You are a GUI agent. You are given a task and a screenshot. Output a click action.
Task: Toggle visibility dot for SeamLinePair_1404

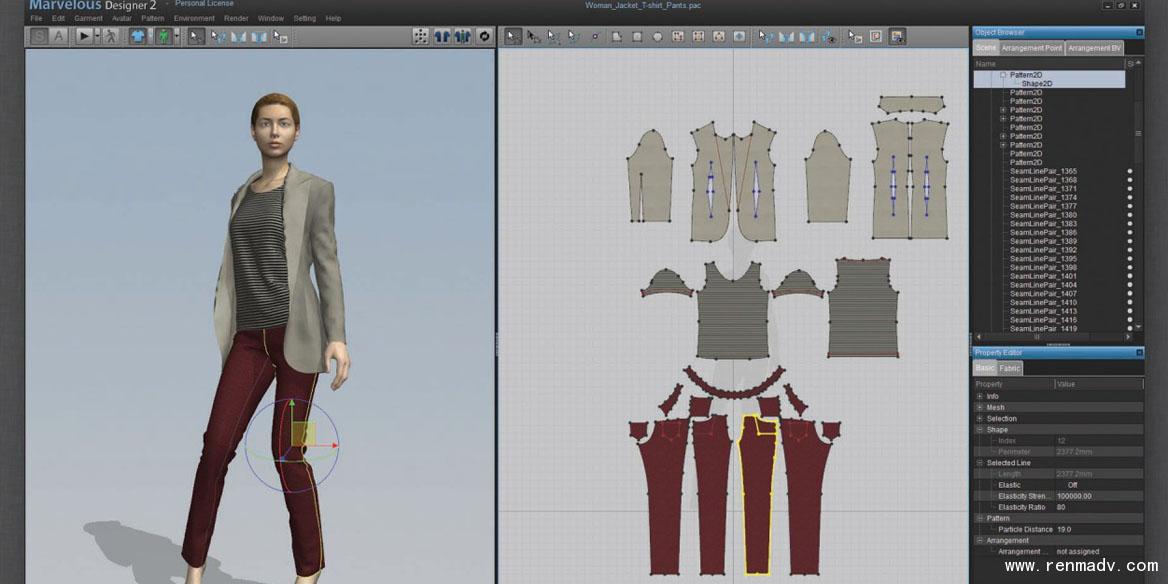pos(1130,285)
